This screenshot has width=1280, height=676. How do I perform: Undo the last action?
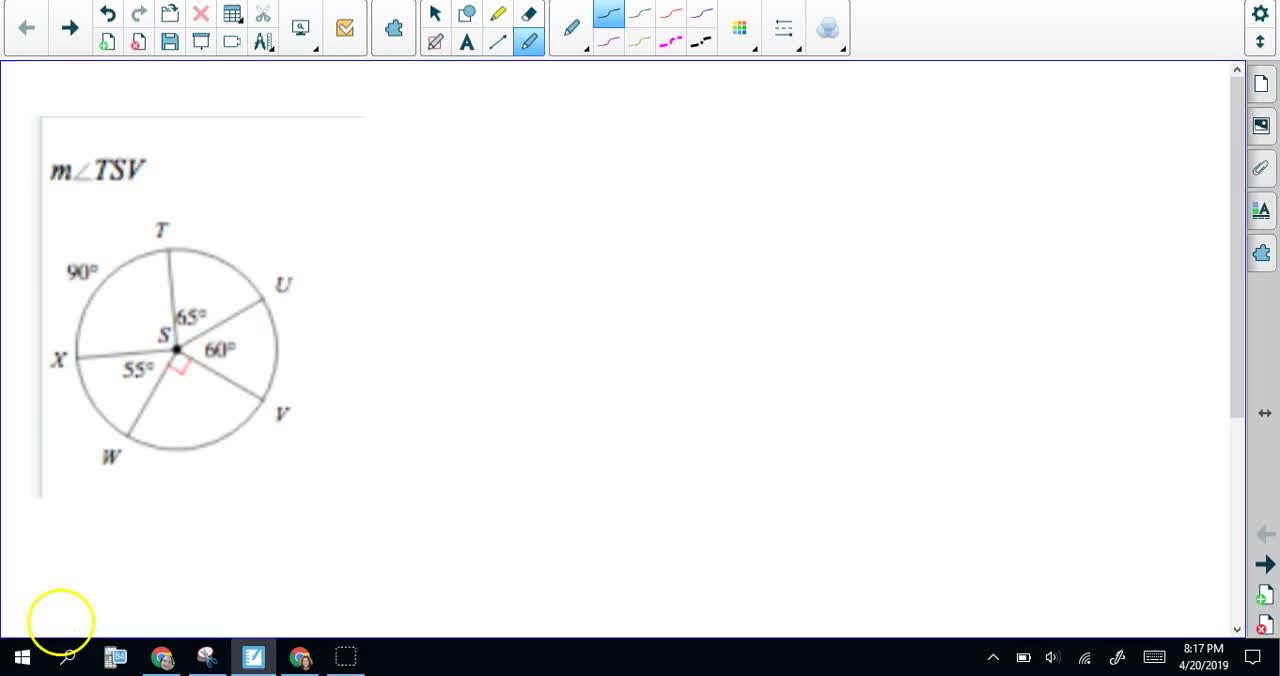click(107, 14)
